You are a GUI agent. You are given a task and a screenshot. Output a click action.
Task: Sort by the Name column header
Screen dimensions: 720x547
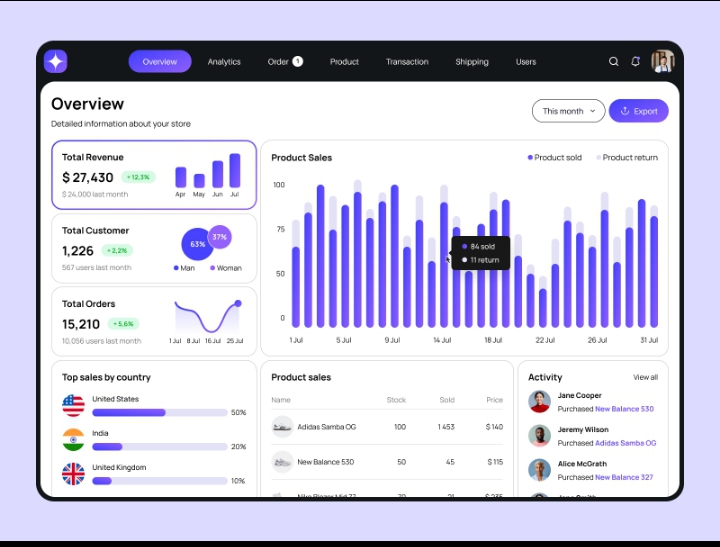coord(281,400)
